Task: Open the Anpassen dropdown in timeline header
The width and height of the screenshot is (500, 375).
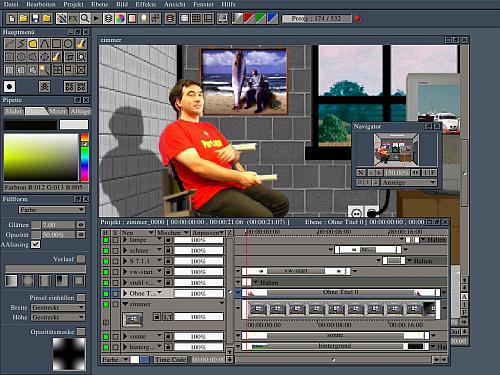Action: point(208,232)
